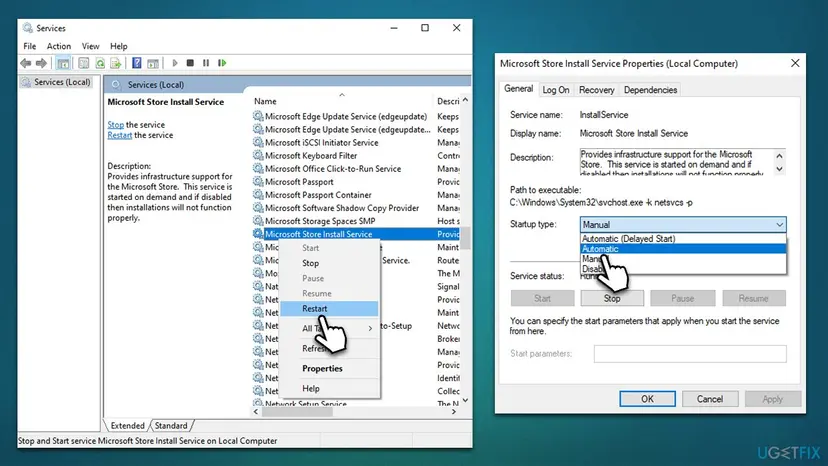The width and height of the screenshot is (828, 466).
Task: Switch to the Standard tab at bottom
Action: pos(171,425)
